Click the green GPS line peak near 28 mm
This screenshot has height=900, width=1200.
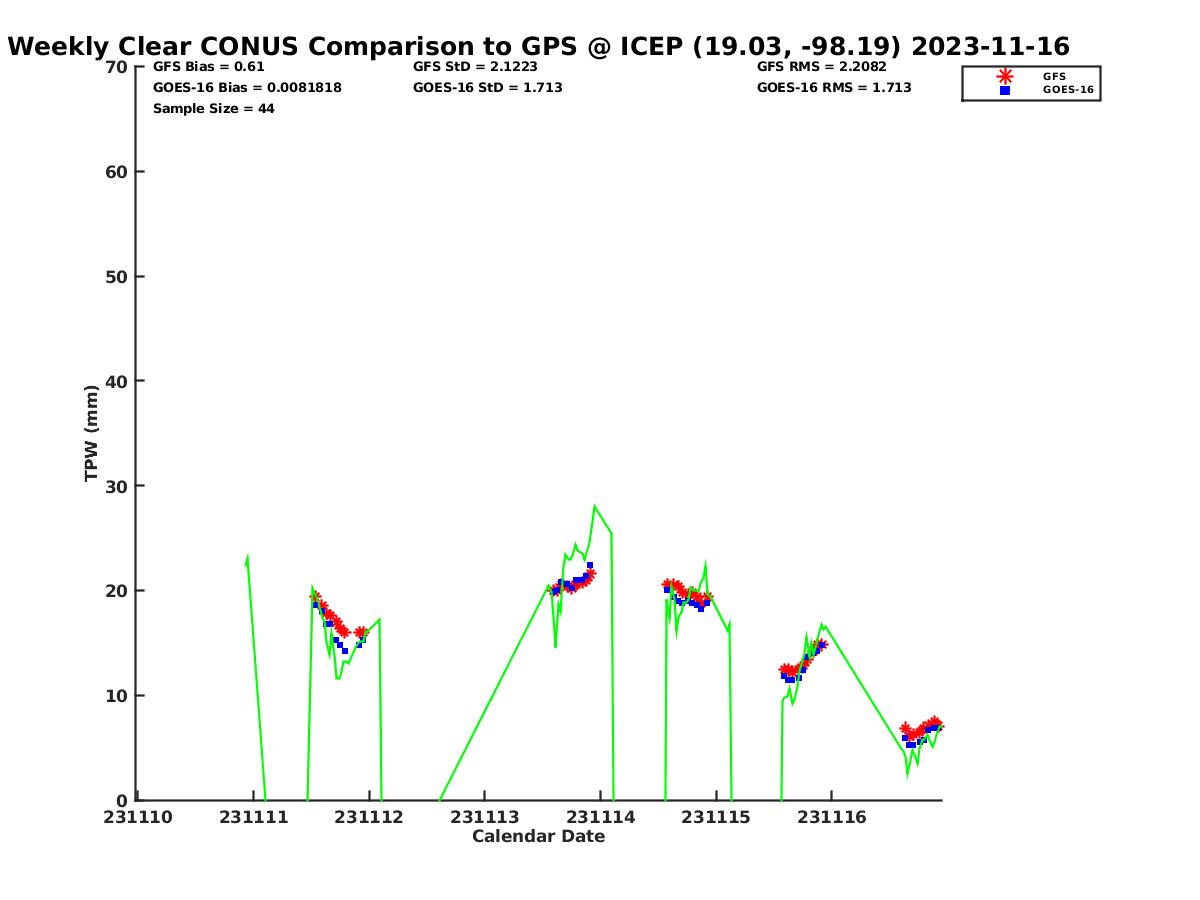(x=595, y=506)
